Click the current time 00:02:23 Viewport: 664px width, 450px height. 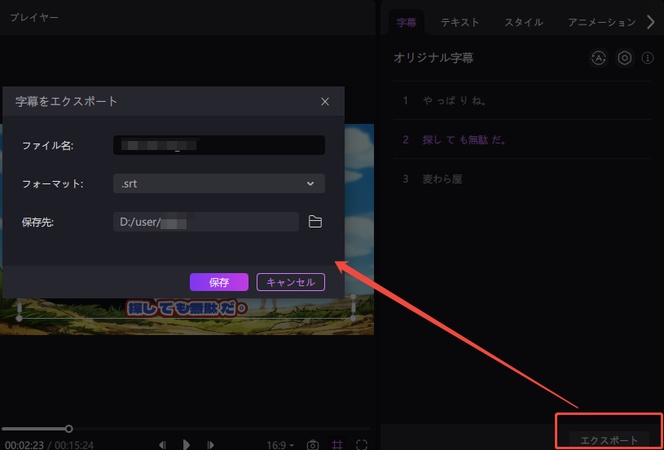pos(25,445)
